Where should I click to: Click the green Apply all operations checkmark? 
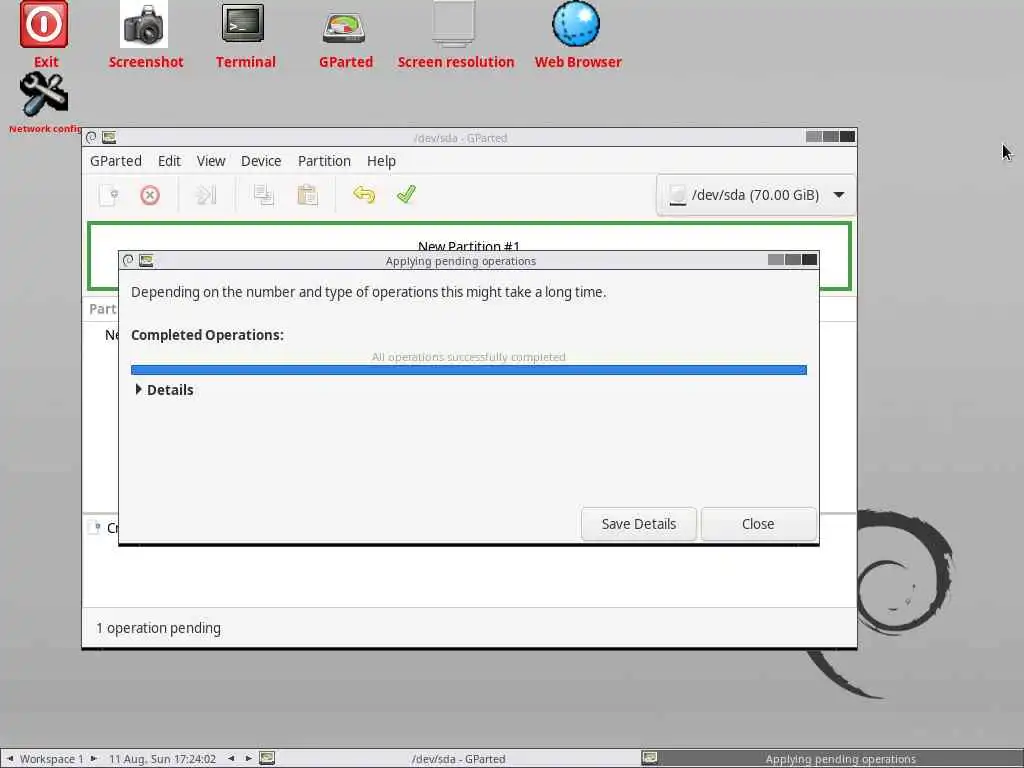click(406, 194)
